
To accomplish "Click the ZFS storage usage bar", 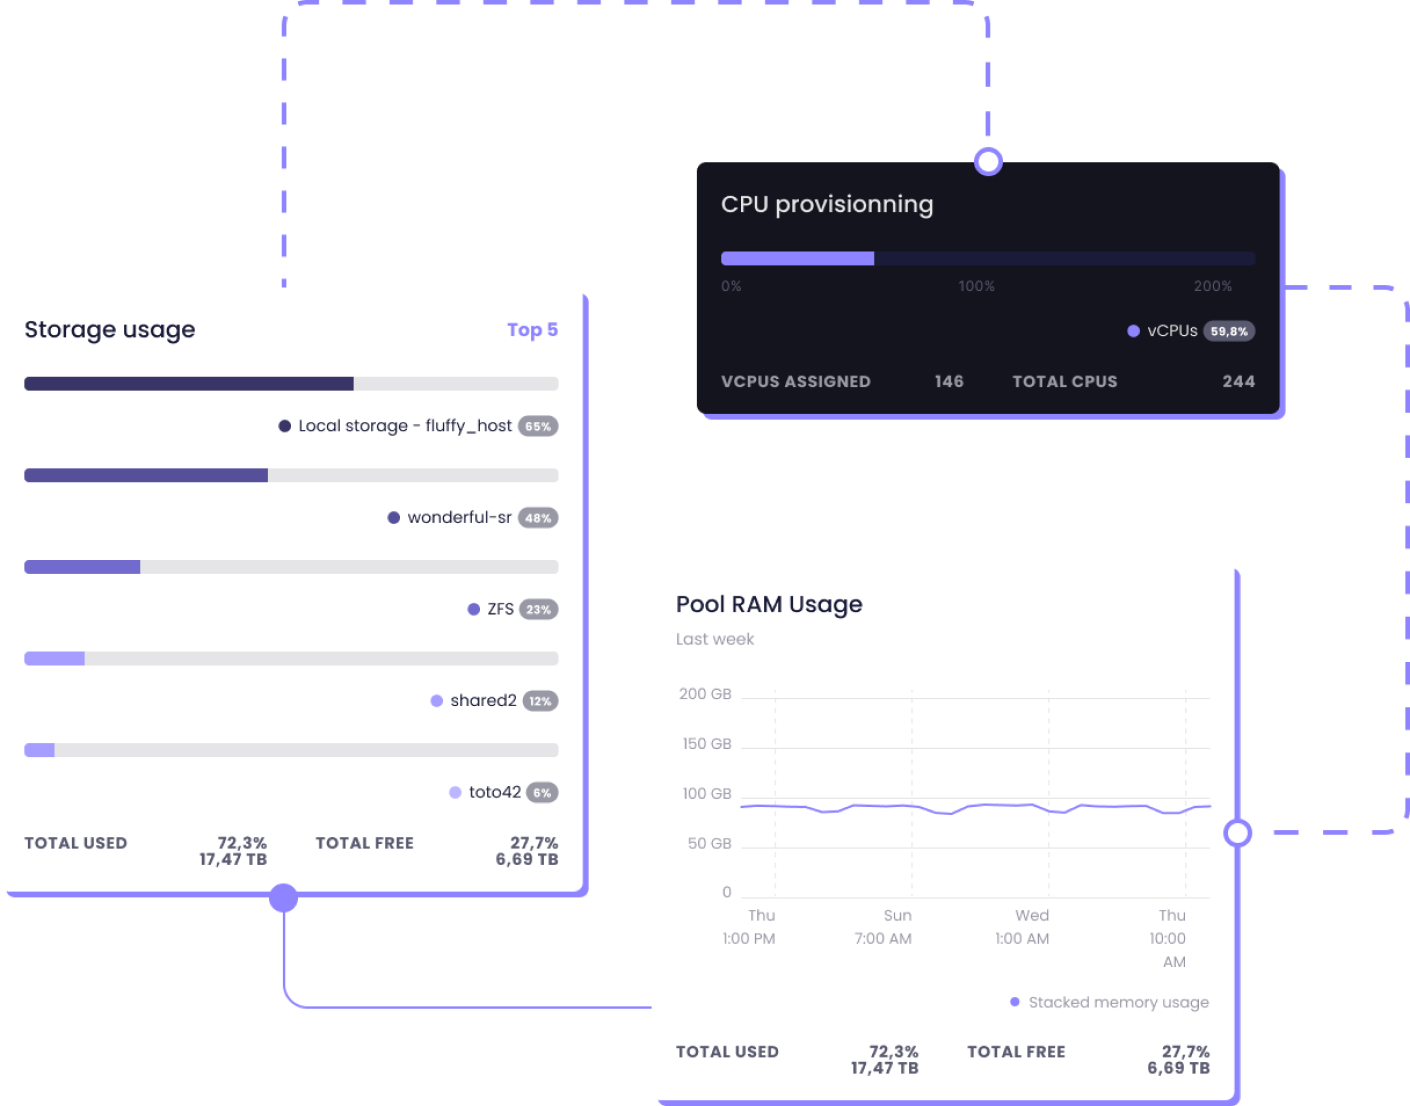I will [290, 567].
